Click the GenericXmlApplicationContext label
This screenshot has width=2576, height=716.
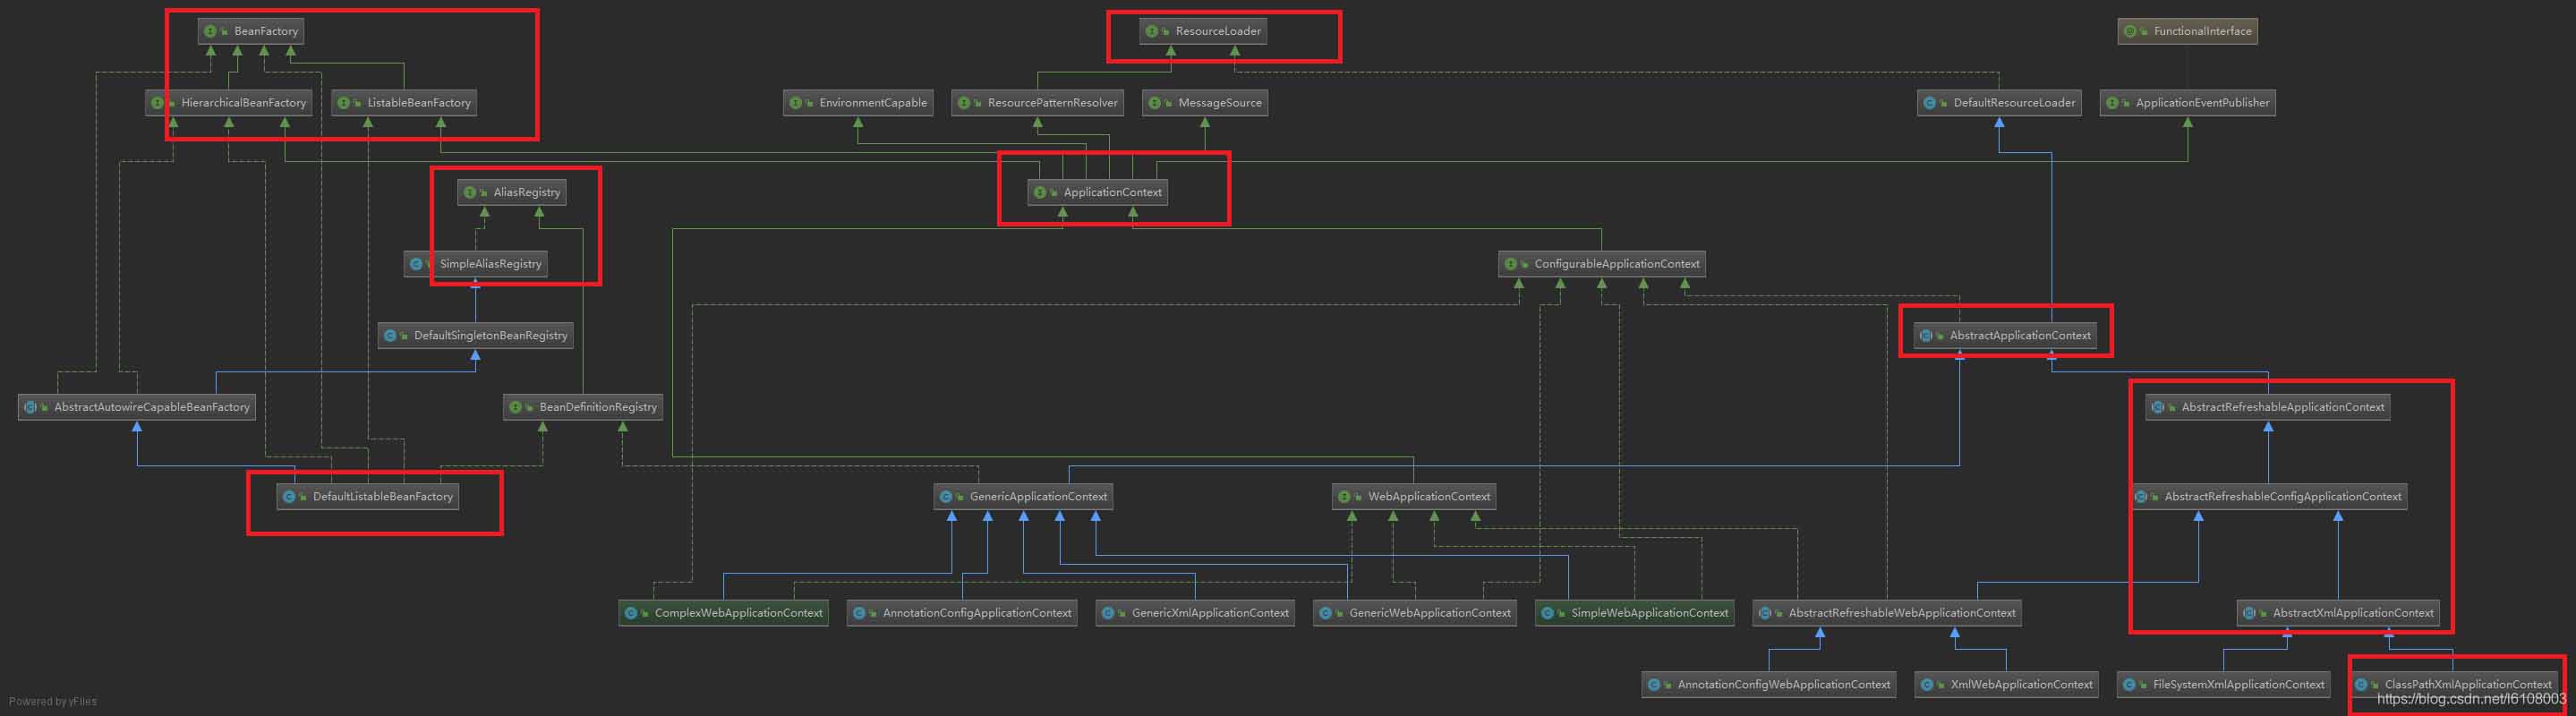(x=1210, y=613)
